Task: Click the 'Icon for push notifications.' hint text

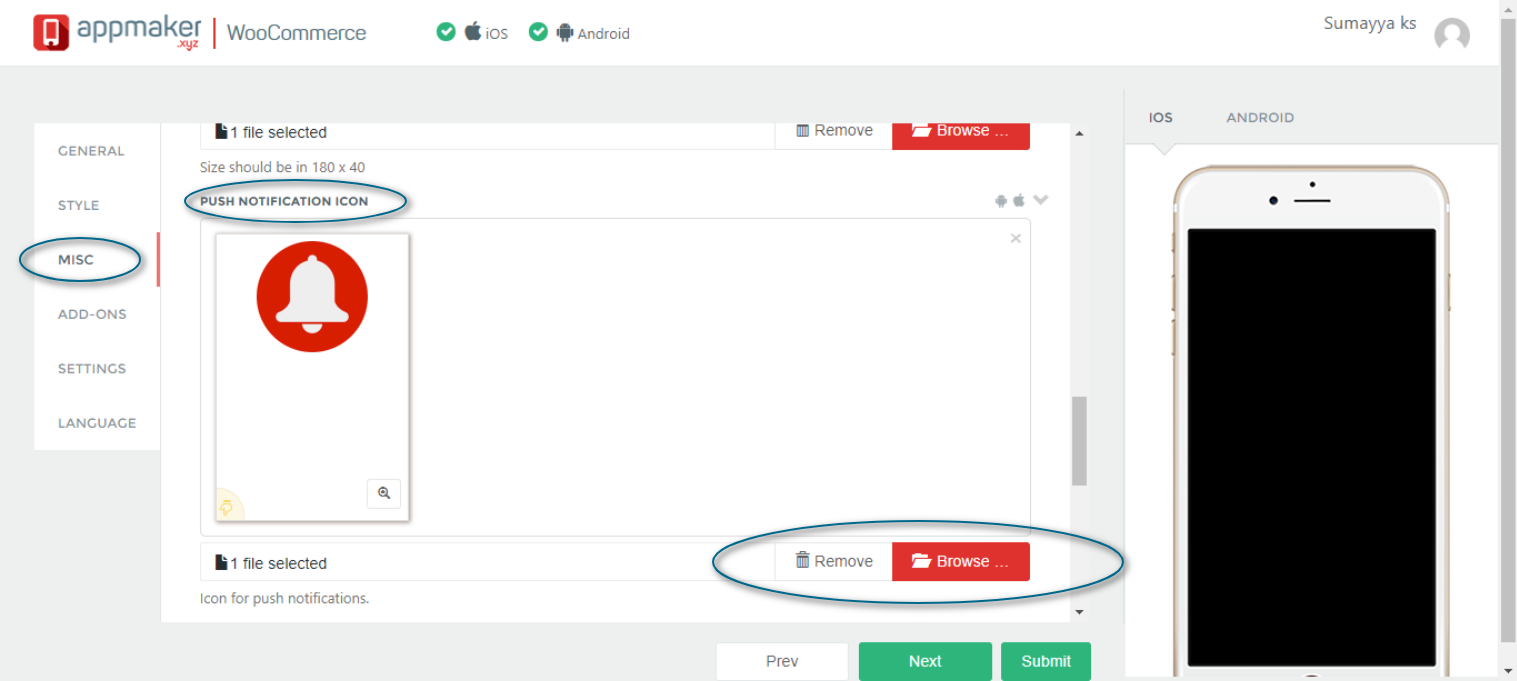Action: click(284, 598)
